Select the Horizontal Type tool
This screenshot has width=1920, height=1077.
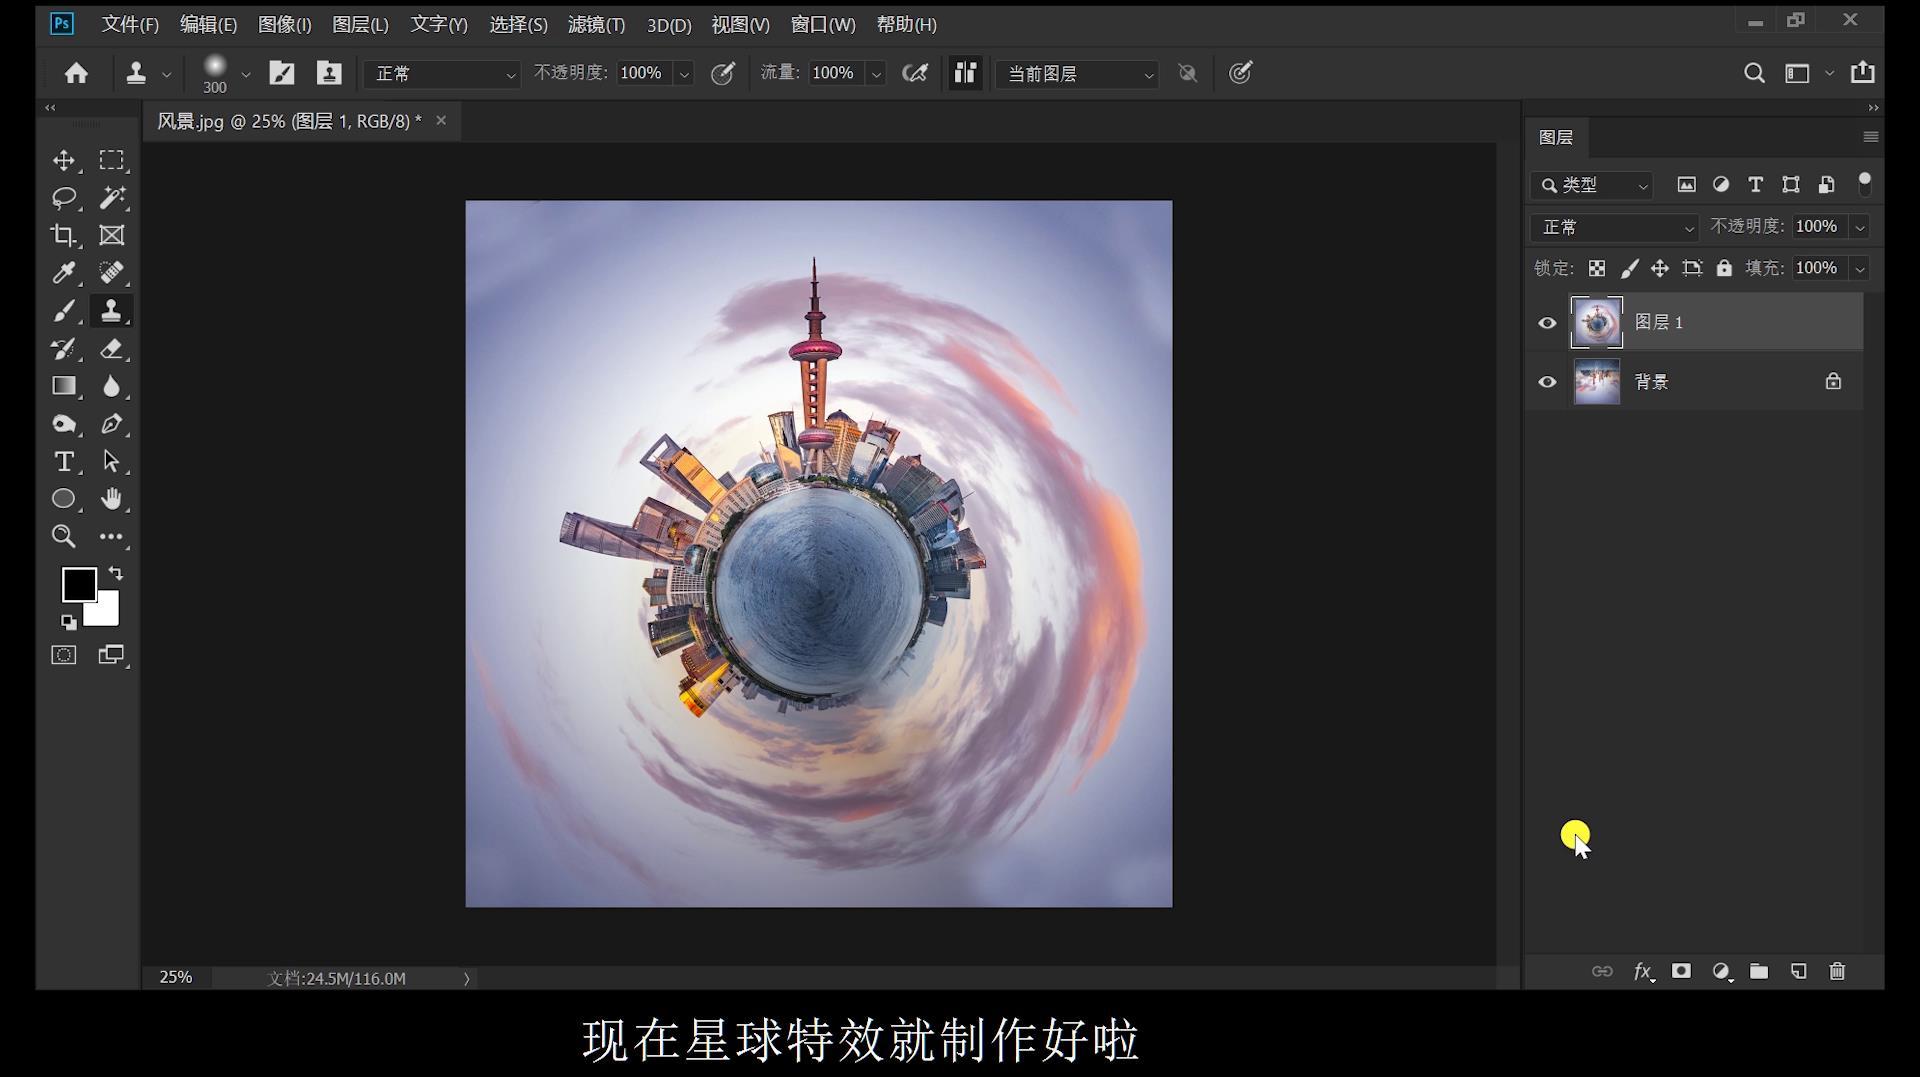tap(64, 462)
